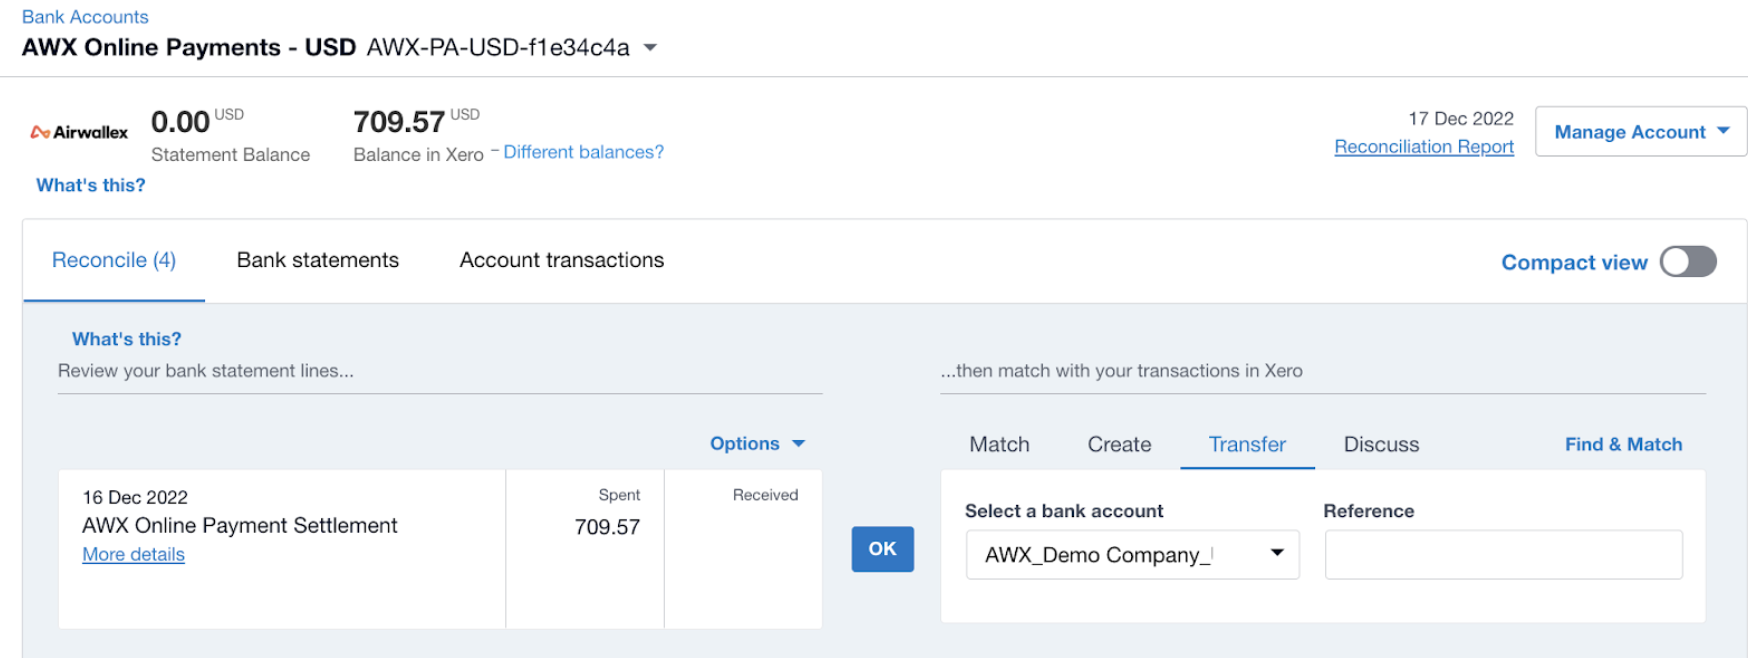Click the Find & Match link
The image size is (1748, 658).
tap(1623, 445)
